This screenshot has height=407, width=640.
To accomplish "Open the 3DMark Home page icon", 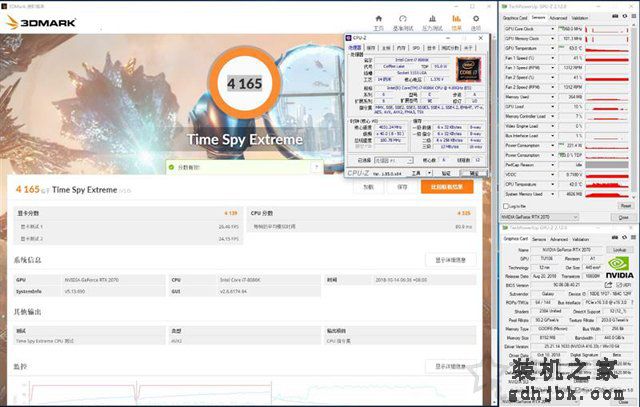I will click(x=378, y=19).
